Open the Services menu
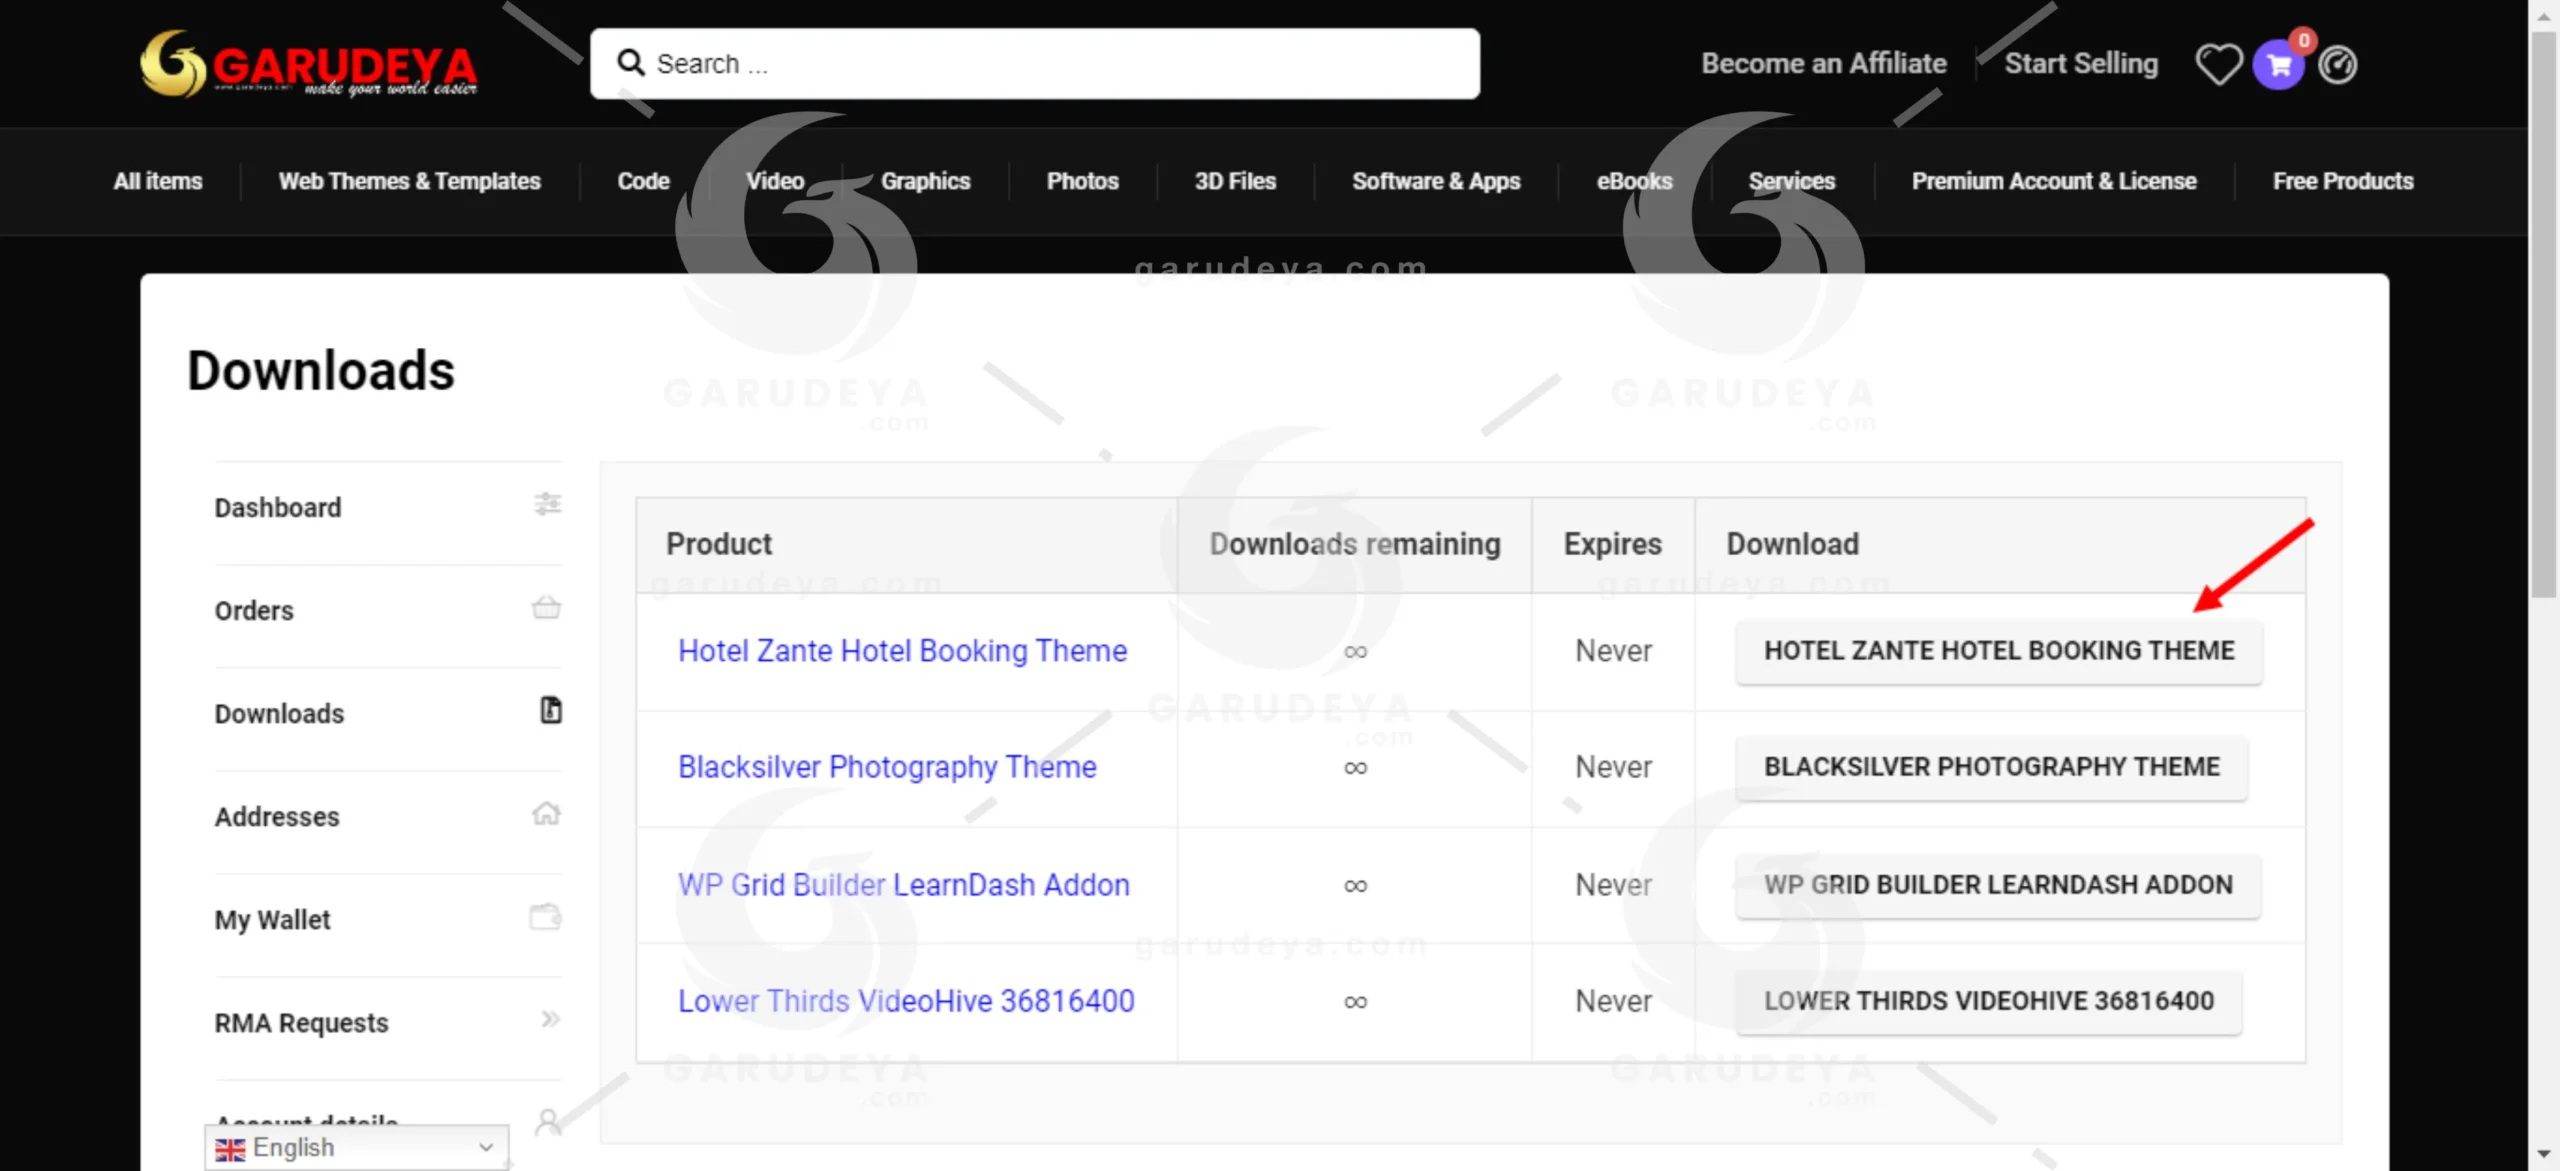This screenshot has width=2560, height=1171. 1792,181
